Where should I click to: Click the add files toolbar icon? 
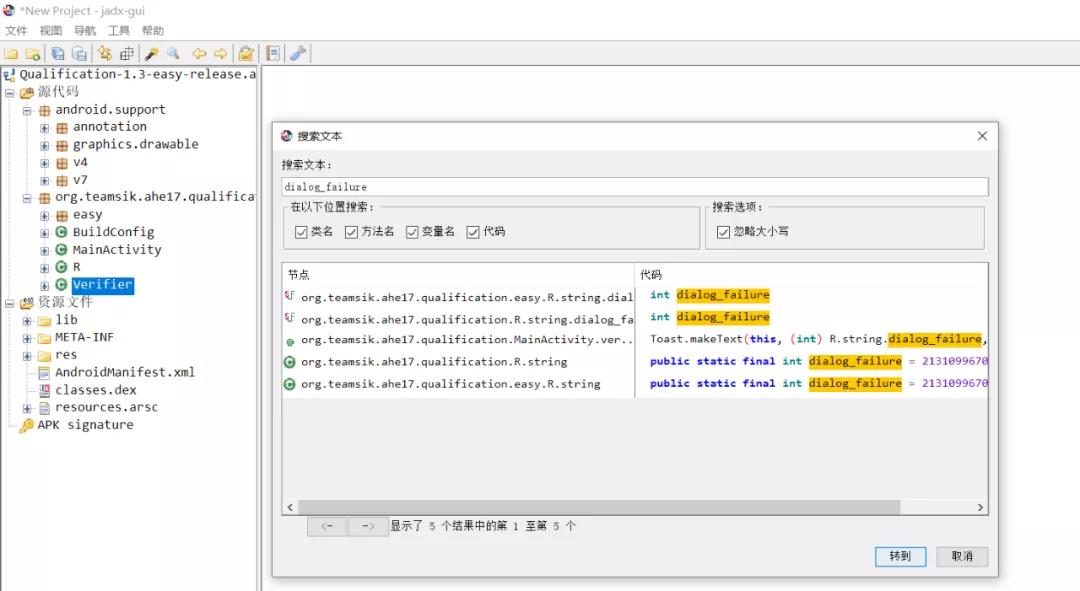coord(32,54)
